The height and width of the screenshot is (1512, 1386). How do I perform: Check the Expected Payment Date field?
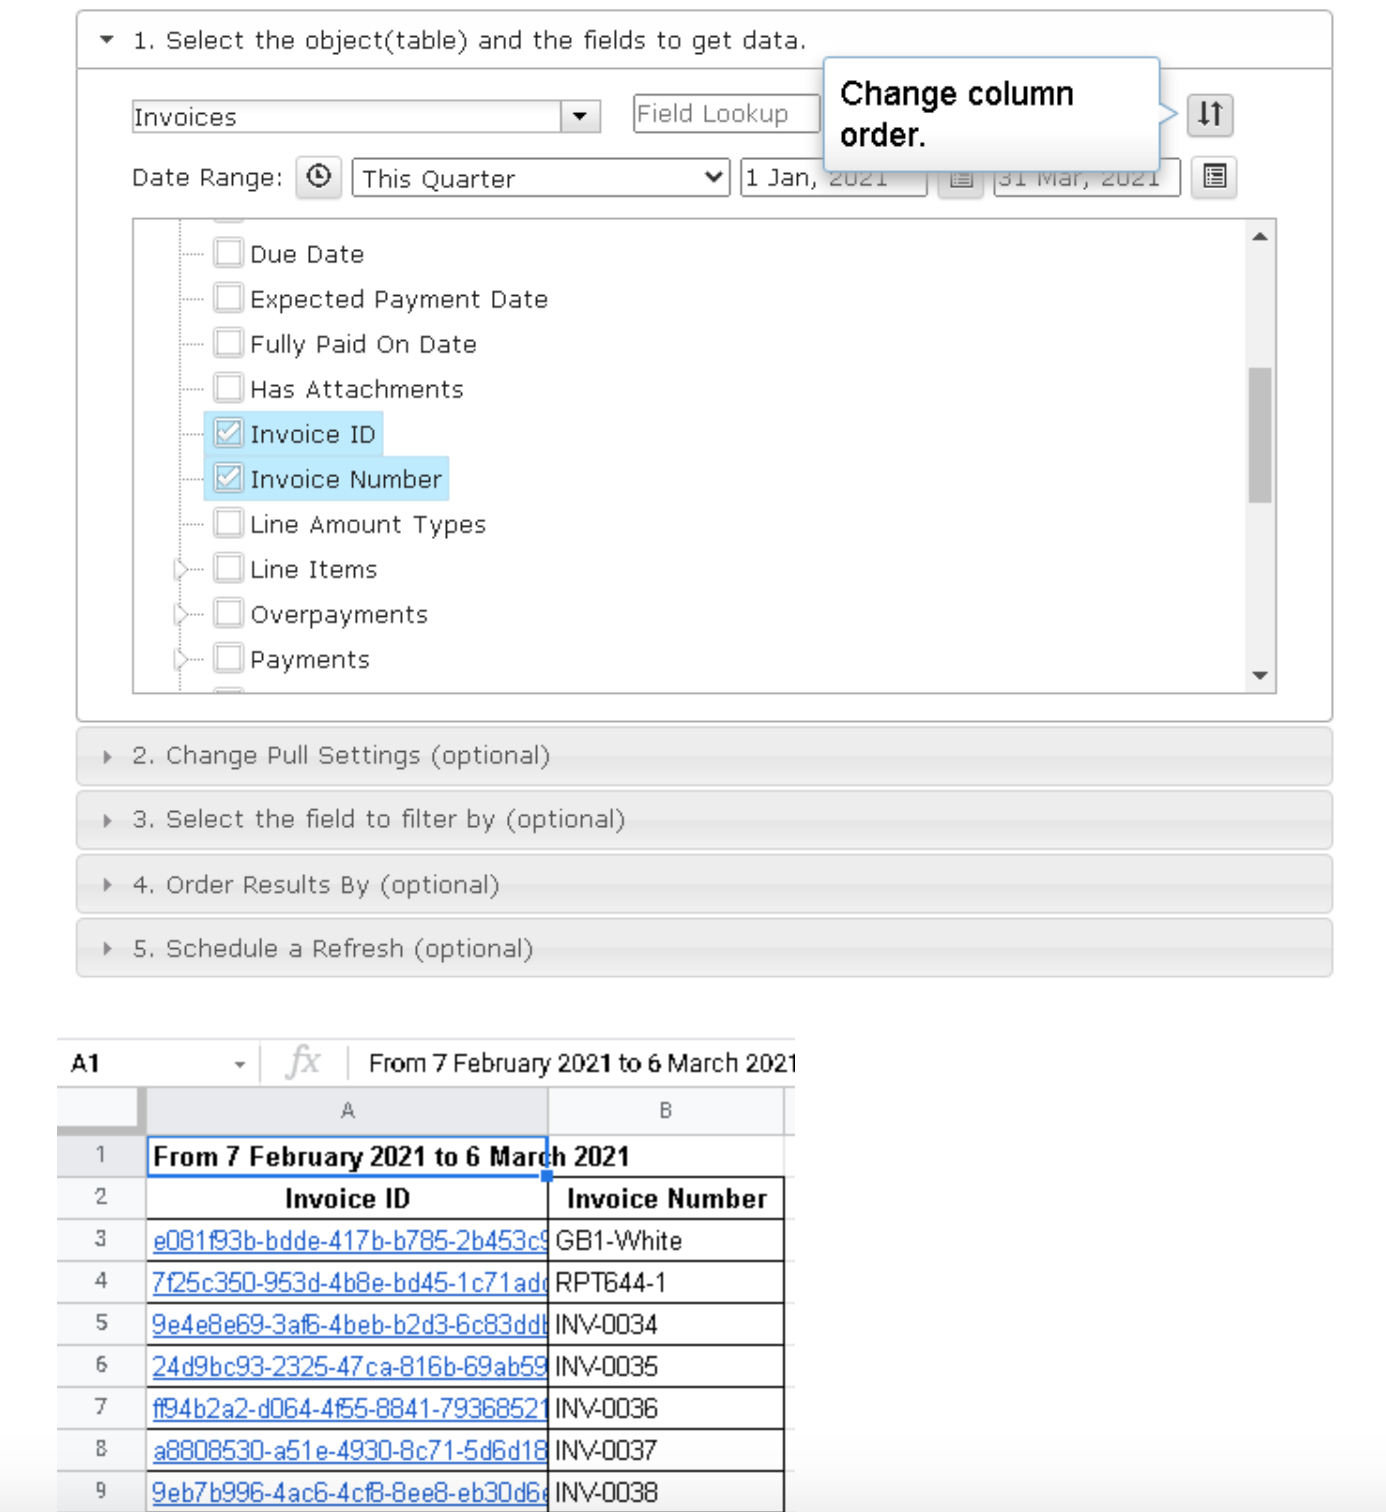pyautogui.click(x=229, y=298)
